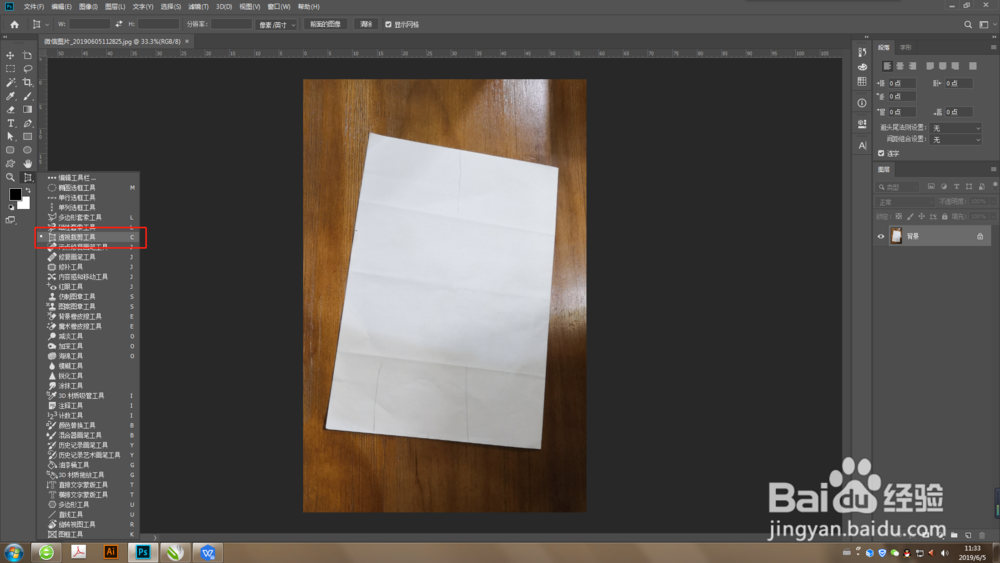The image size is (1000, 563).
Task: Click the Windows Start button
Action: point(14,552)
